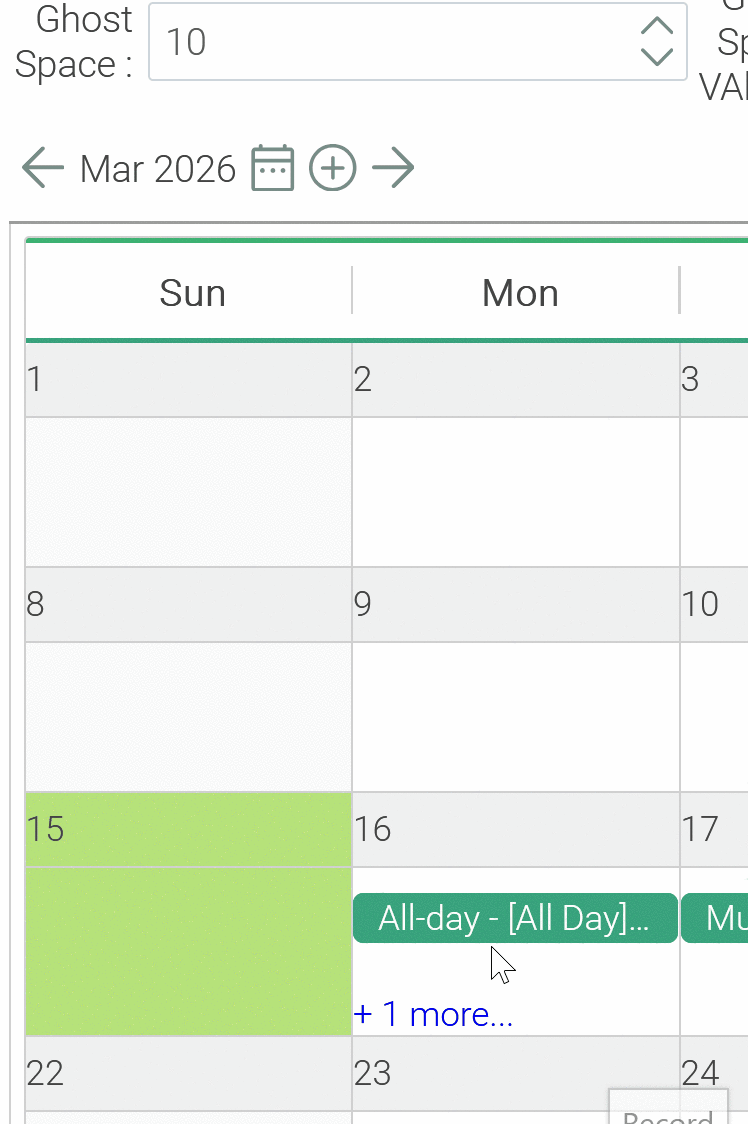The image size is (748, 1124).
Task: Increase Ghost Space value with up arrow
Action: [x=656, y=27]
